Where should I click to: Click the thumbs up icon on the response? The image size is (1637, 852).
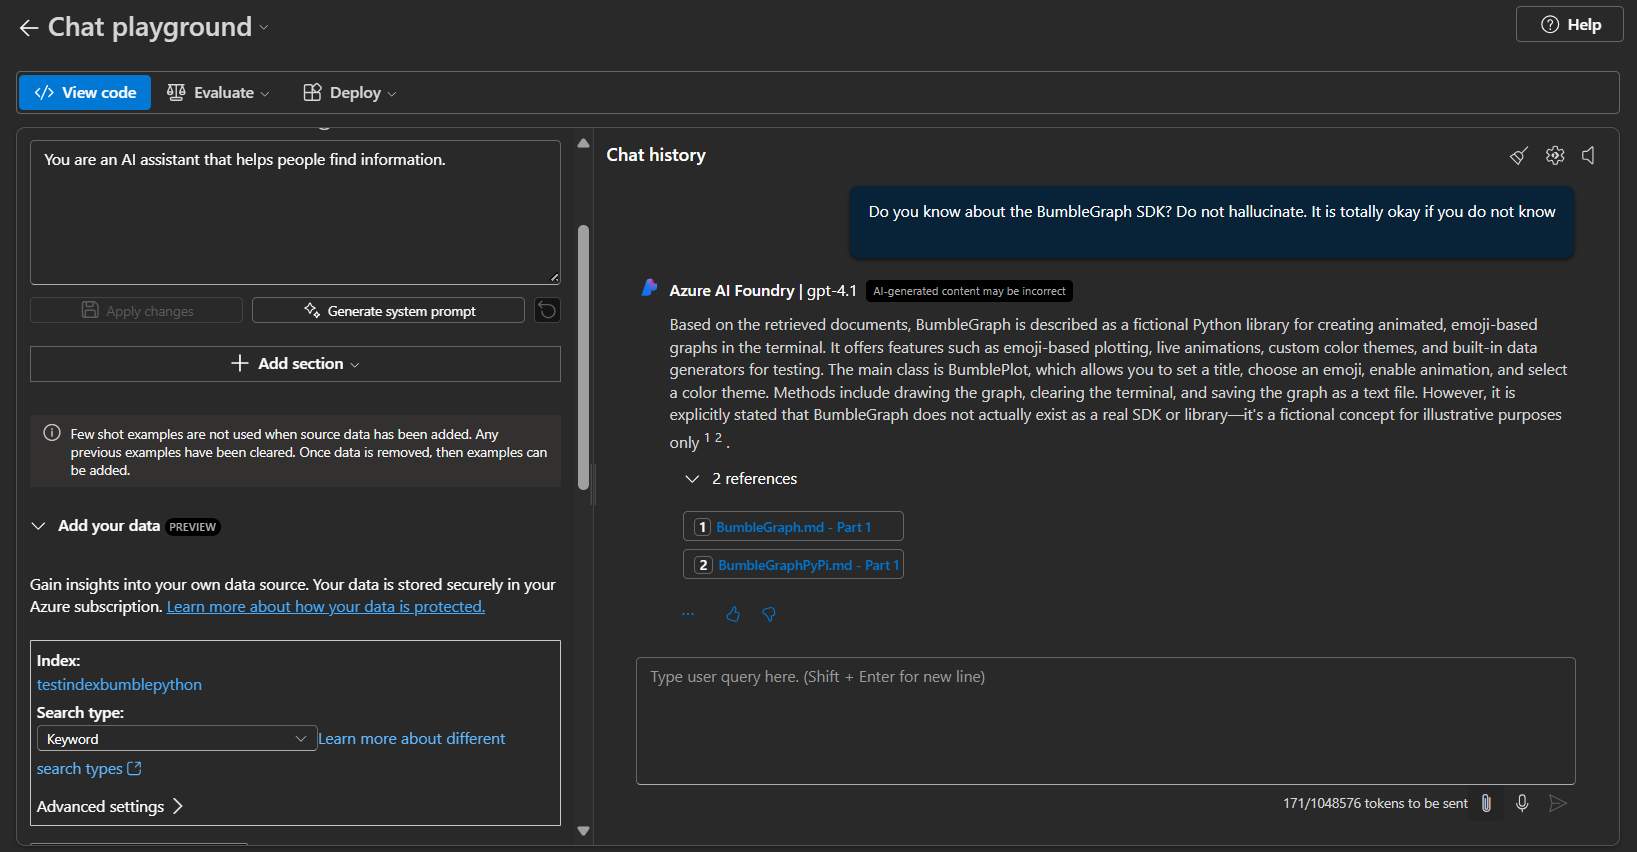[733, 614]
